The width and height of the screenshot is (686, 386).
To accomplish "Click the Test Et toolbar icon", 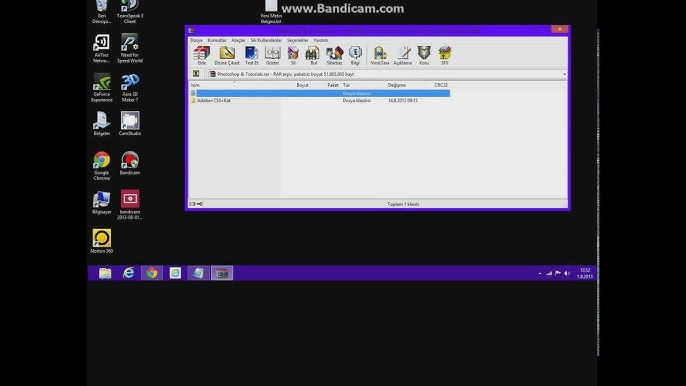I will 251,56.
